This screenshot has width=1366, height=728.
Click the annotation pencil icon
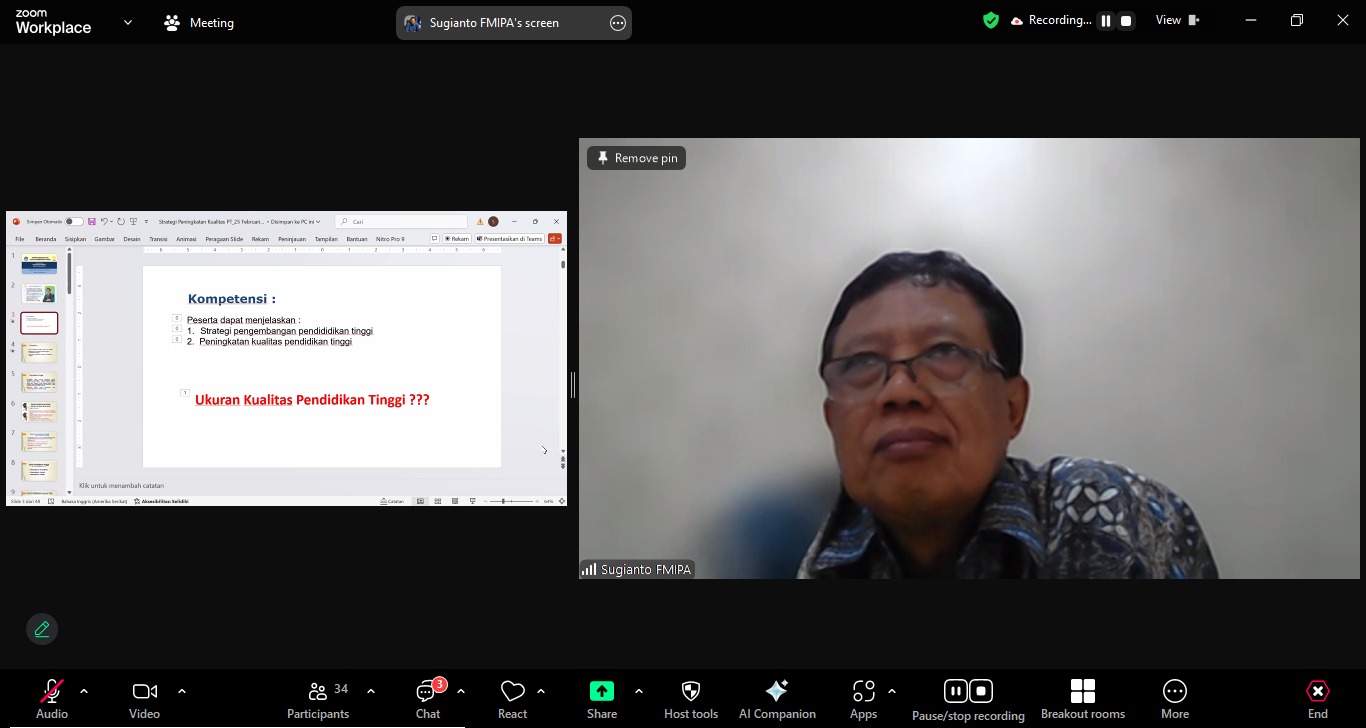[x=42, y=629]
